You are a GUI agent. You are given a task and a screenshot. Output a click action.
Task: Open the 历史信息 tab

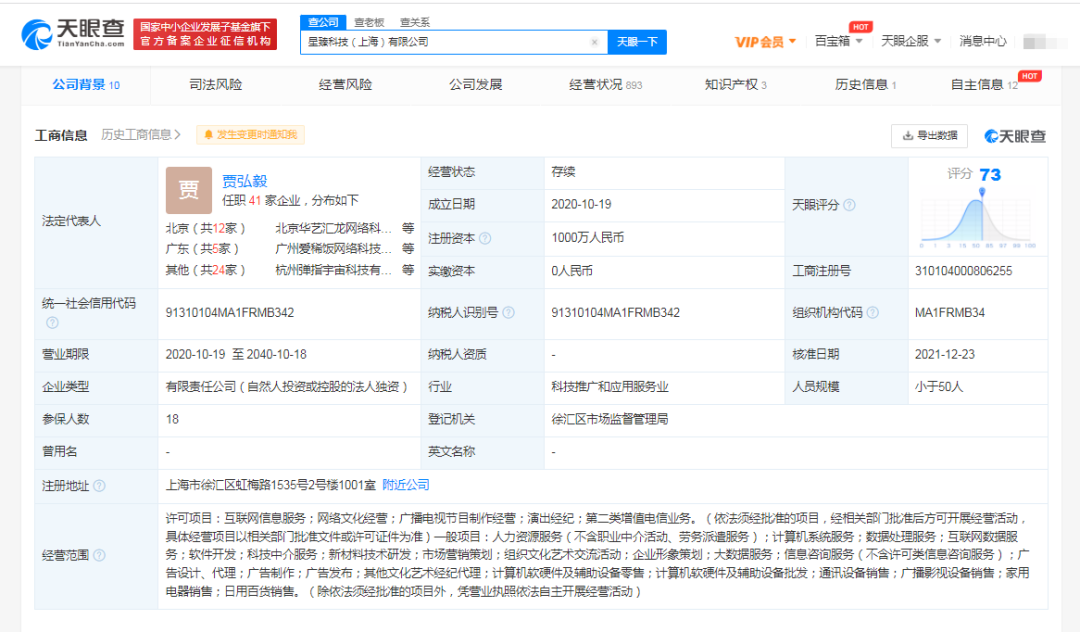(866, 85)
